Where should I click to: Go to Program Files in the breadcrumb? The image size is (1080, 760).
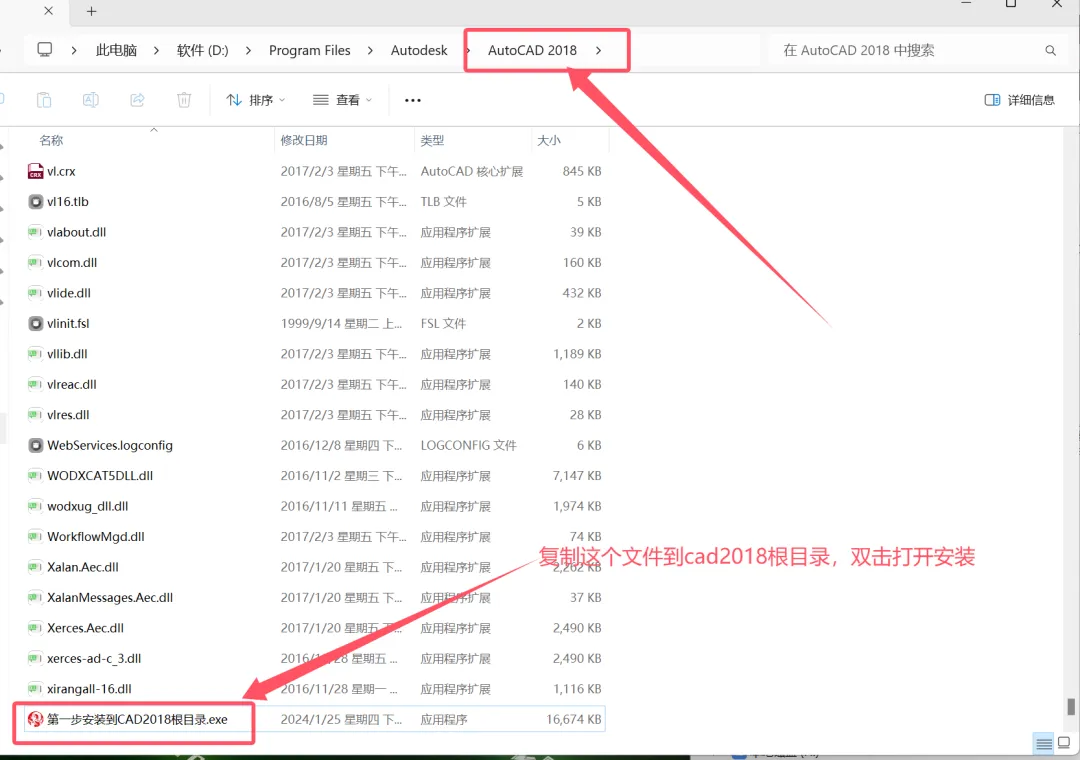pyautogui.click(x=309, y=50)
